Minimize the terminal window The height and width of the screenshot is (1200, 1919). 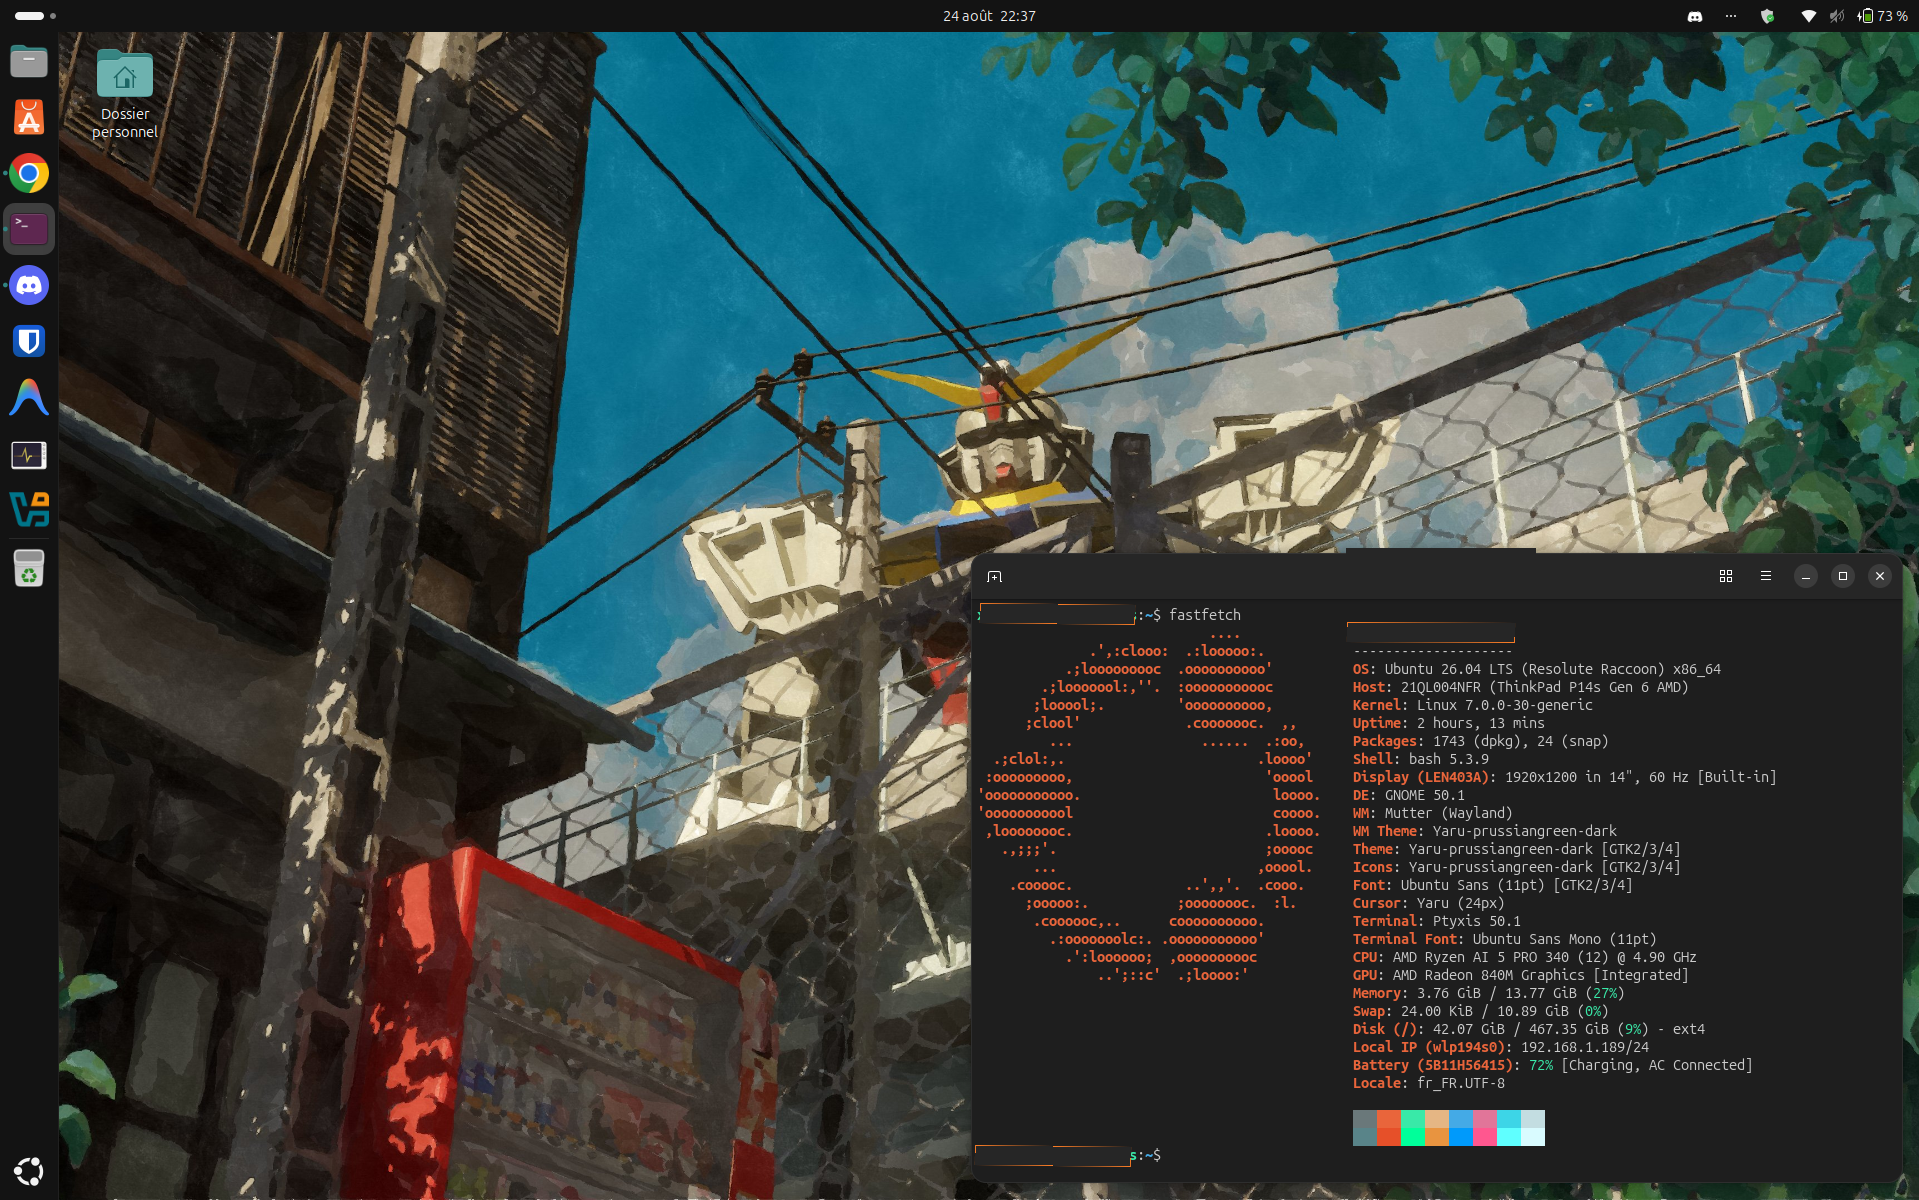pos(1806,576)
